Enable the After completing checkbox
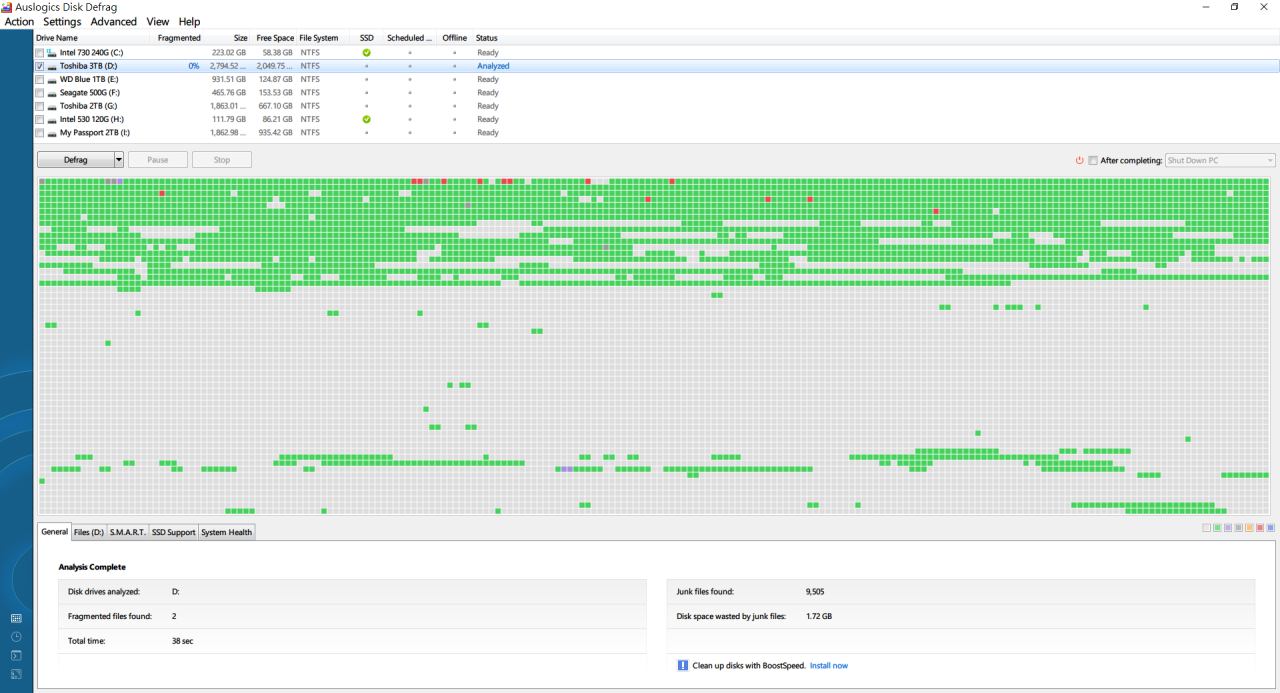This screenshot has width=1280, height=693. click(1093, 160)
